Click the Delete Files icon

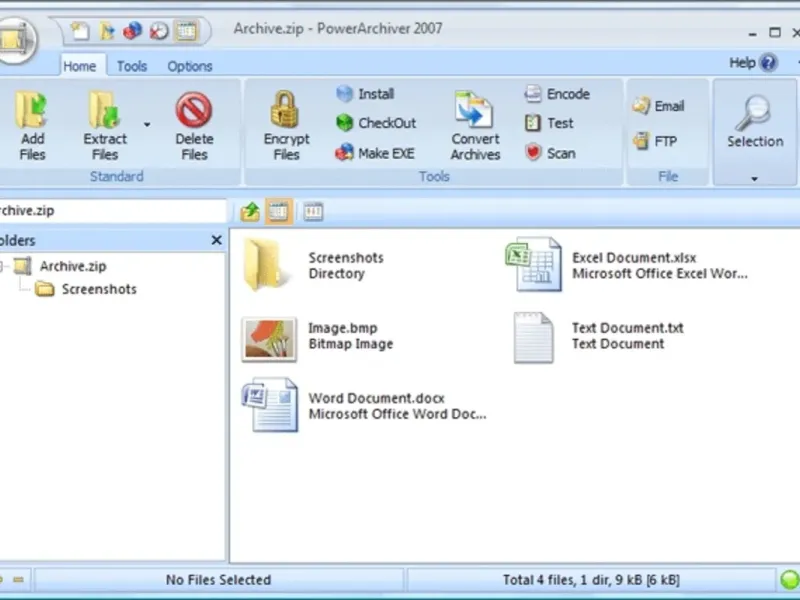(x=194, y=109)
